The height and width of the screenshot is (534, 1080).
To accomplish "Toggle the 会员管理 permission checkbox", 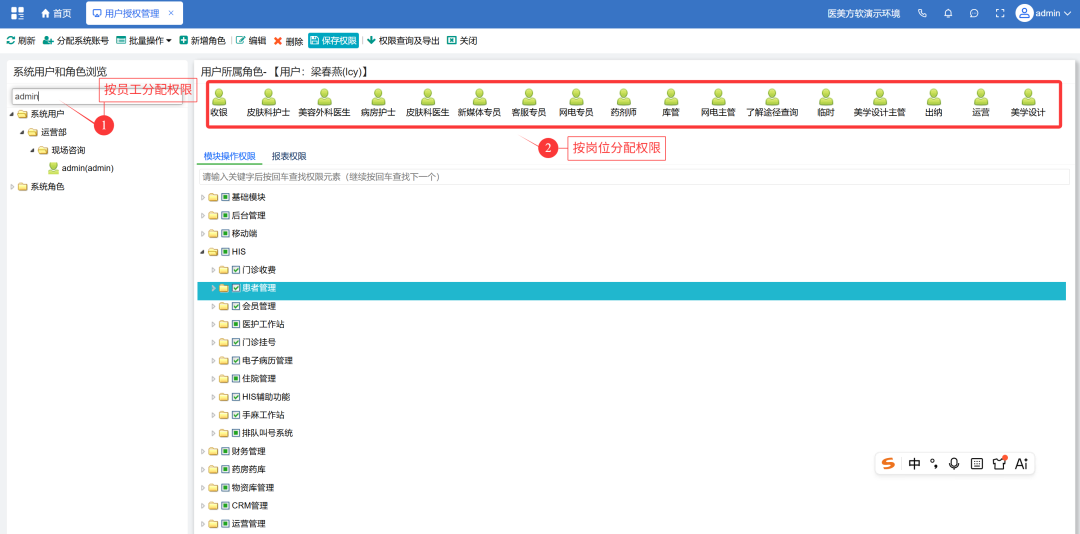I will tap(236, 306).
